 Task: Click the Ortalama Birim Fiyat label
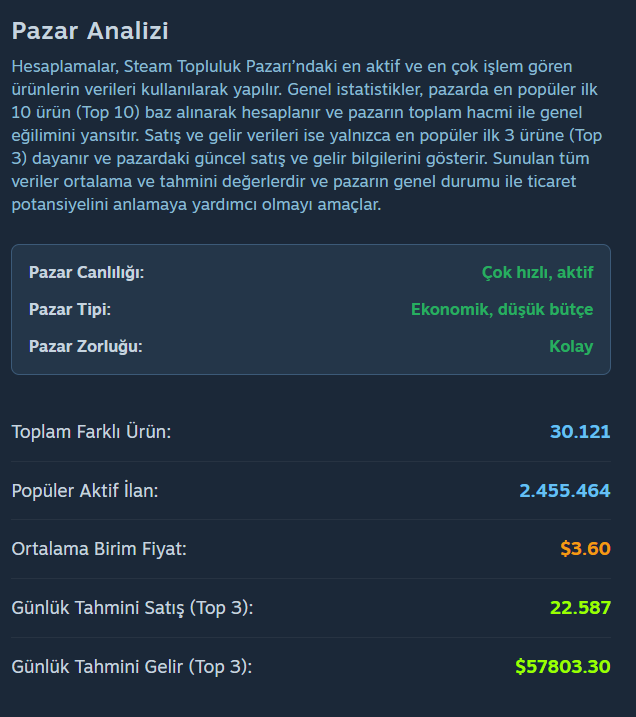click(99, 549)
